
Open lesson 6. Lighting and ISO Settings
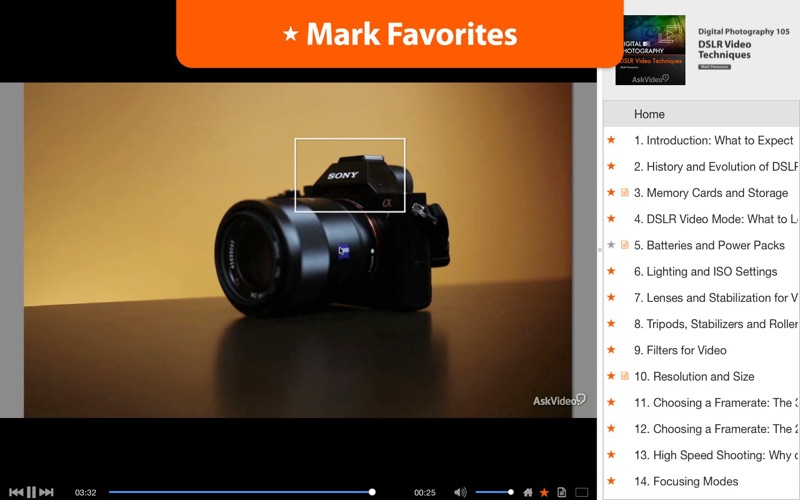[x=706, y=271]
